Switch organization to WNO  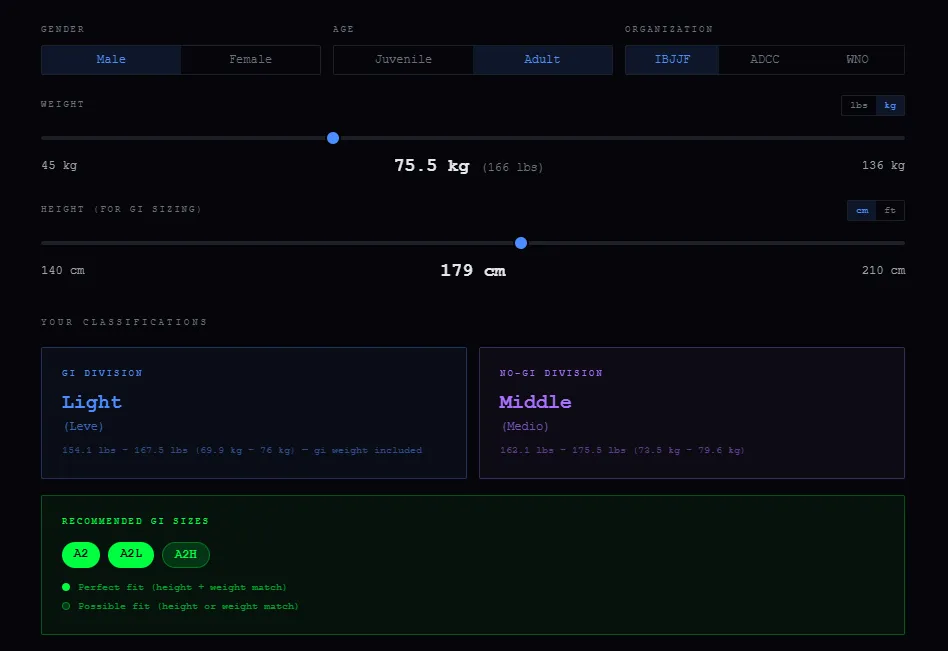tap(857, 60)
